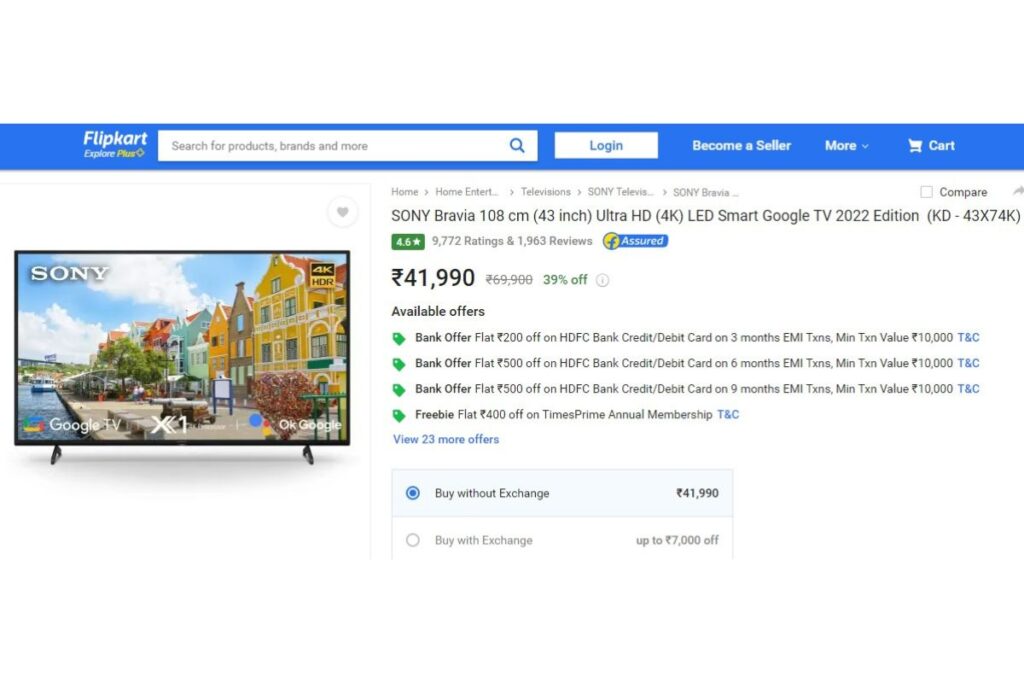Open T&C for 9 months EMI offer
The width and height of the screenshot is (1024, 683).
pos(968,389)
